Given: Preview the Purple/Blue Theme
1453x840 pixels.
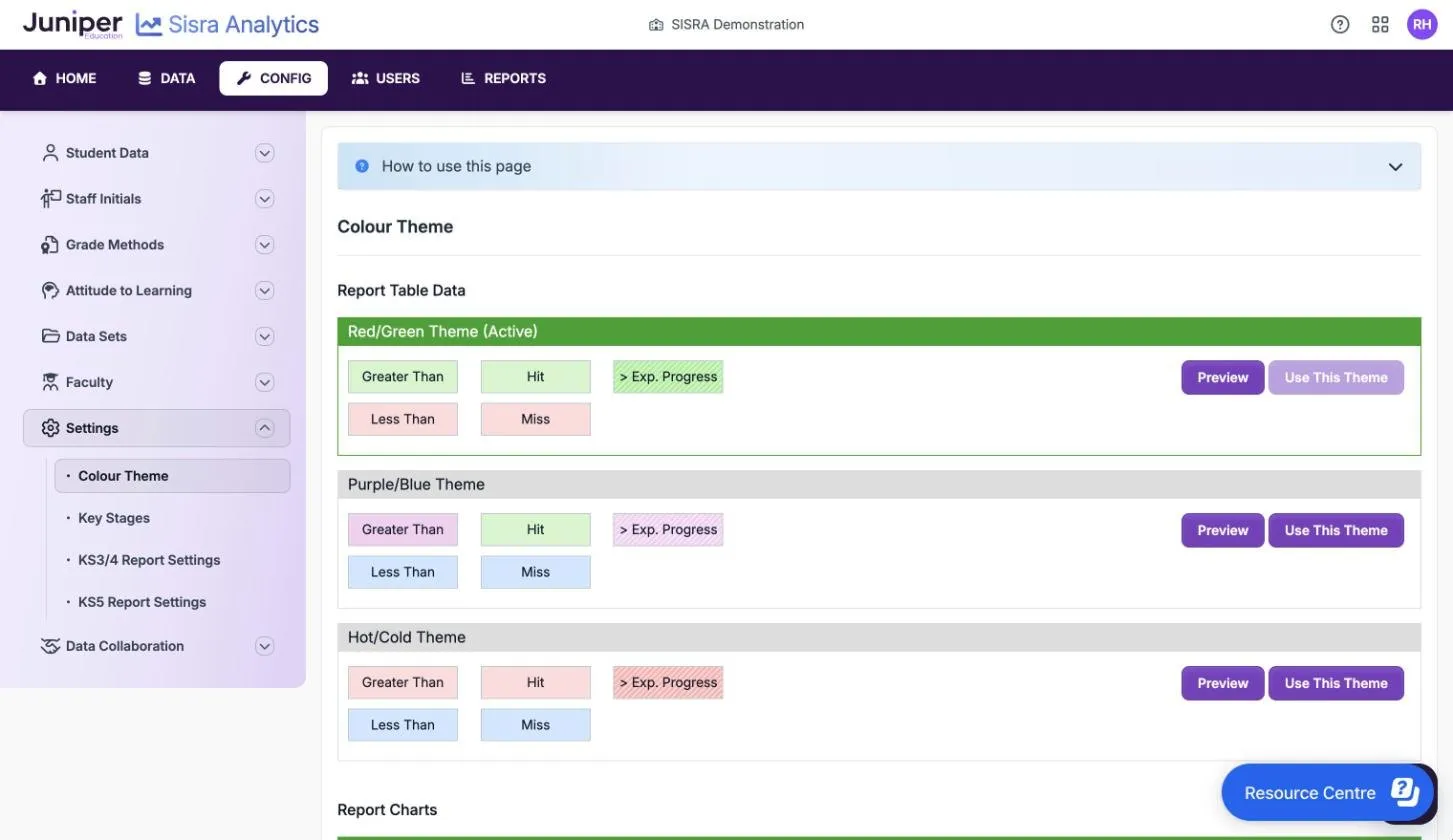Looking at the screenshot, I should (1222, 530).
